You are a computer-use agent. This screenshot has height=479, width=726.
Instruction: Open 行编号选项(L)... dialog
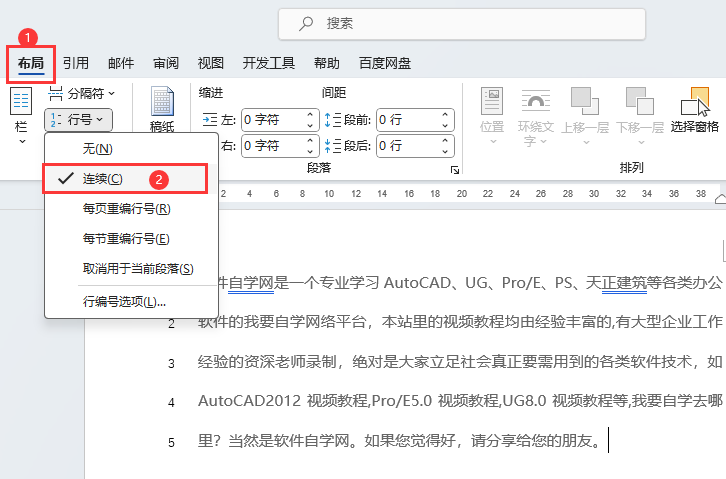coord(131,302)
